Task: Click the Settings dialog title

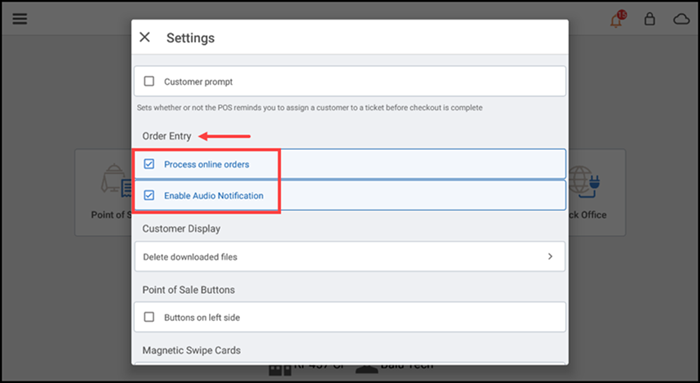Action: tap(191, 38)
